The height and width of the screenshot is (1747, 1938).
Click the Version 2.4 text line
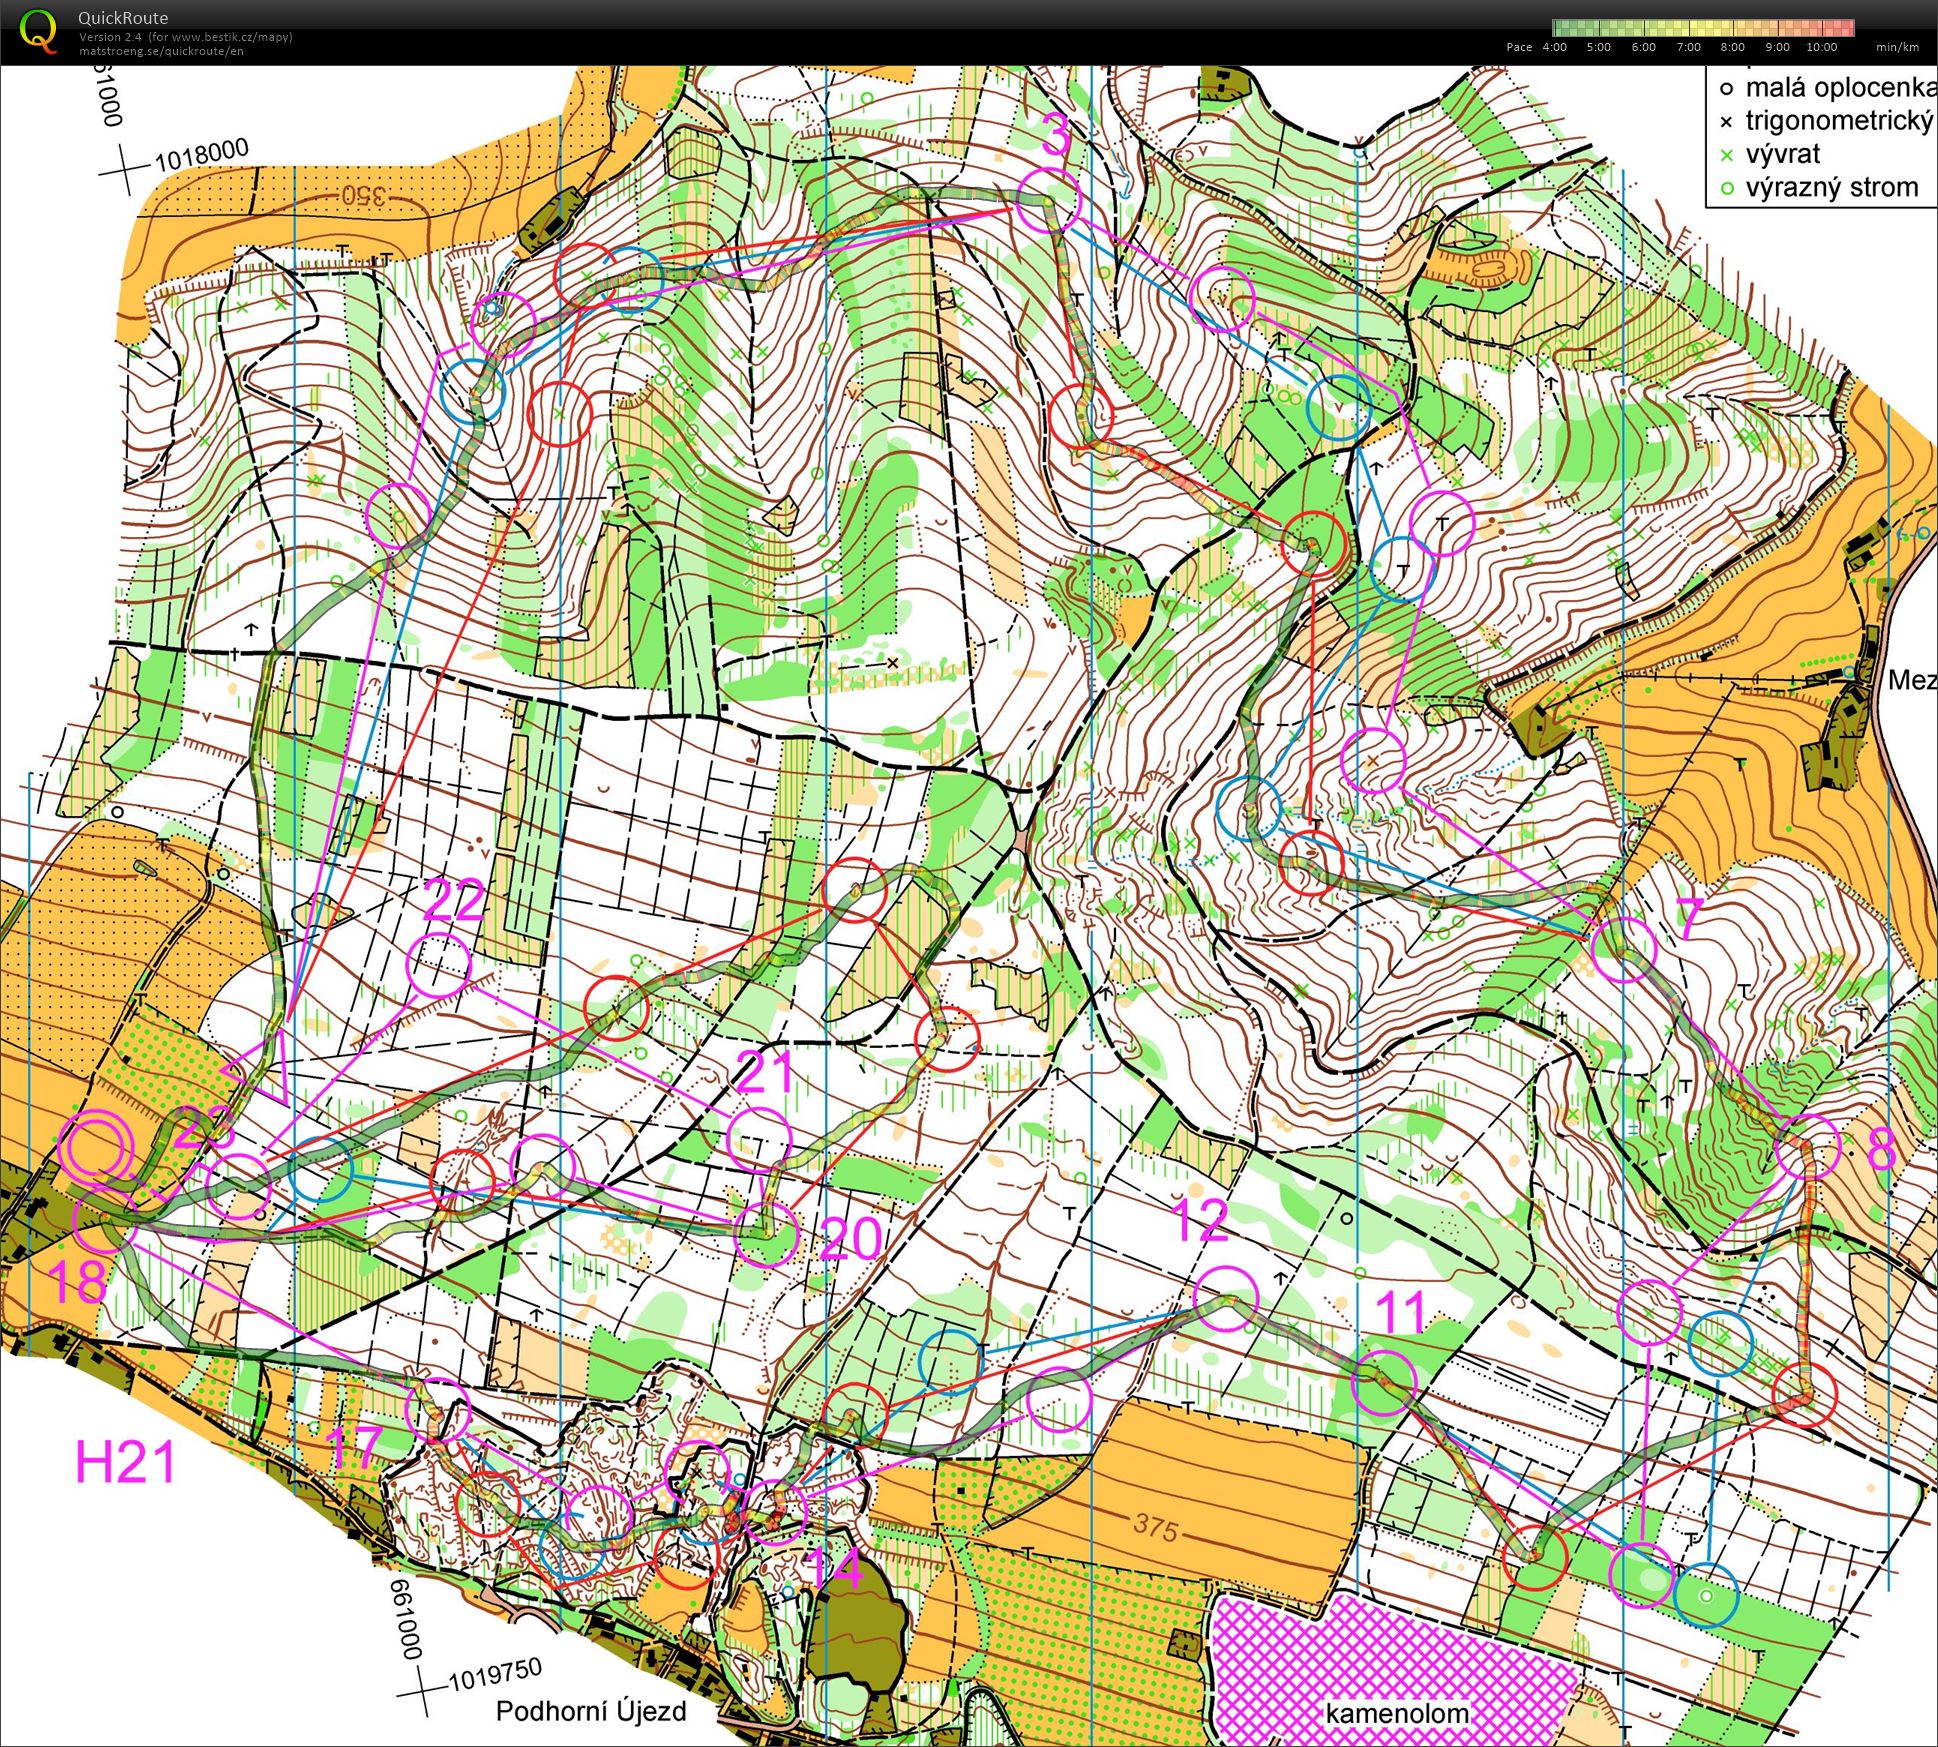(x=186, y=37)
